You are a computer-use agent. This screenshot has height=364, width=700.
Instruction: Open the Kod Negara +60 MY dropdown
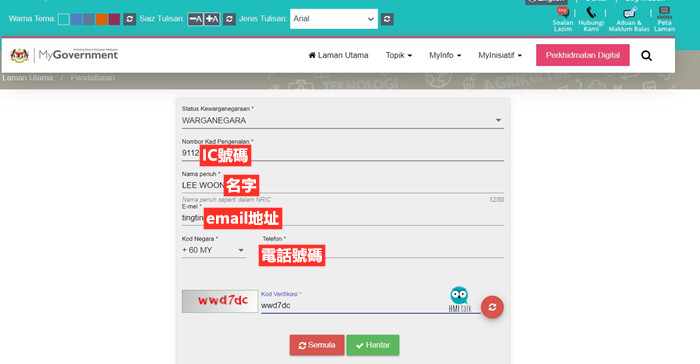pos(213,250)
